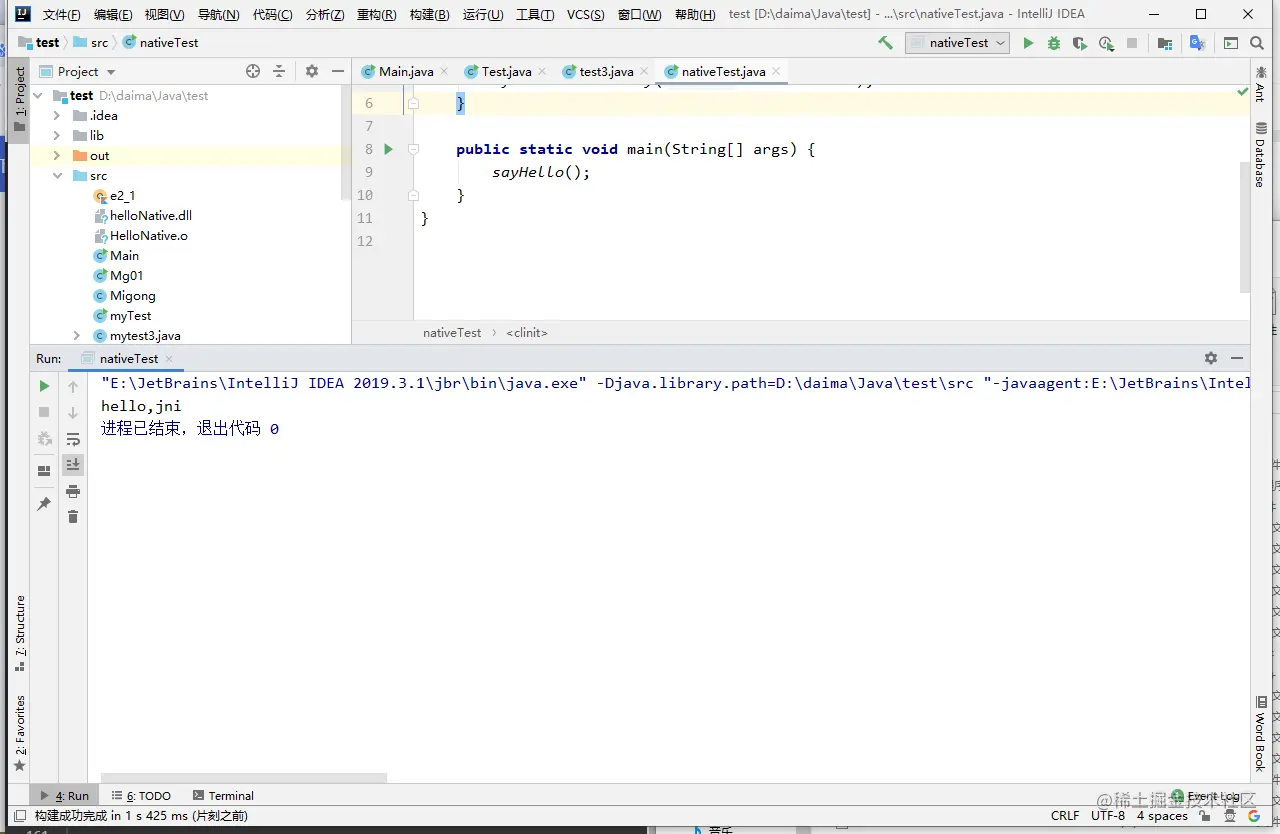The image size is (1280, 834).
Task: Toggle scroll to end in Run console
Action: pyautogui.click(x=73, y=465)
